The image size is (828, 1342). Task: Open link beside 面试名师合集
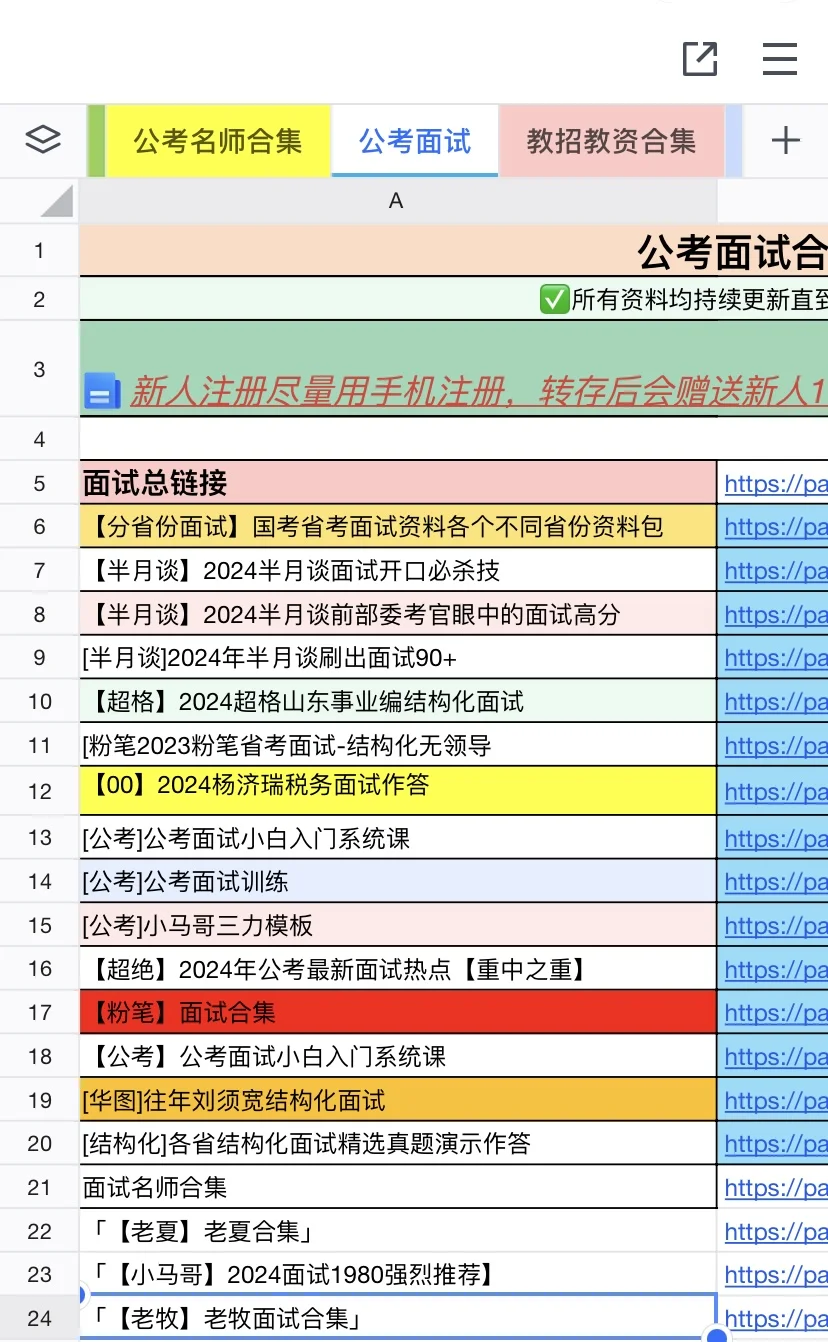776,1187
